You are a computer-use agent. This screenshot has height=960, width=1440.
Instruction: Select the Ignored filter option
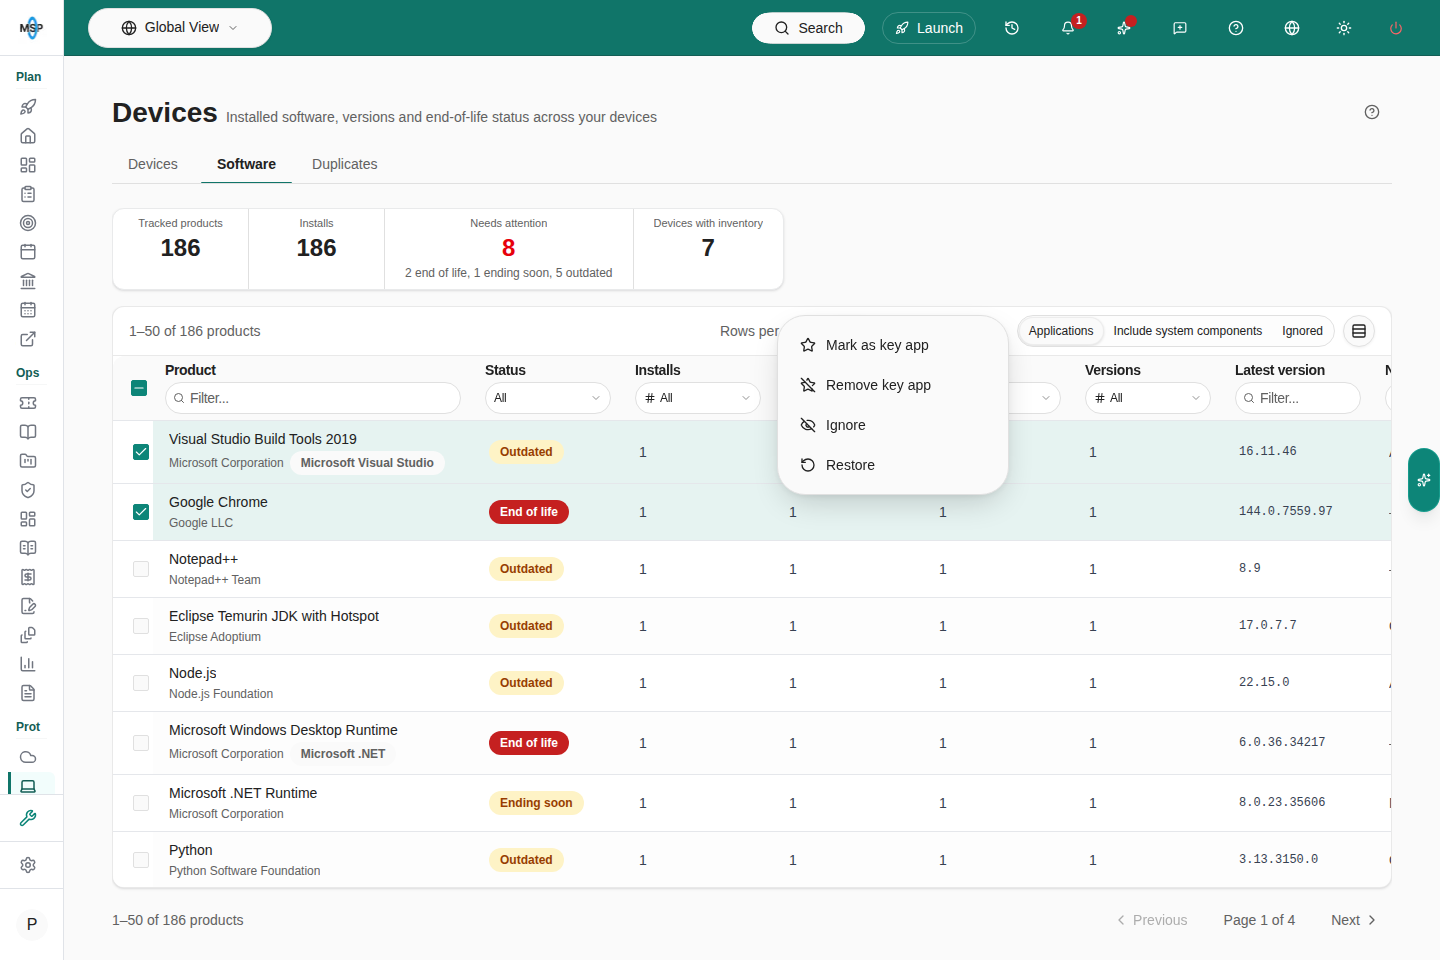[1302, 331]
